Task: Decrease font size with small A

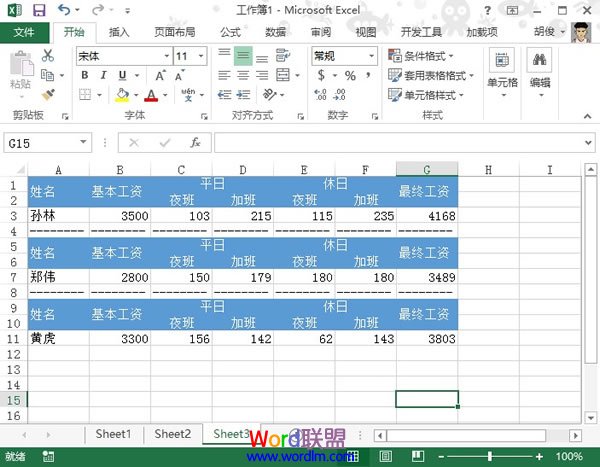Action: [x=179, y=75]
